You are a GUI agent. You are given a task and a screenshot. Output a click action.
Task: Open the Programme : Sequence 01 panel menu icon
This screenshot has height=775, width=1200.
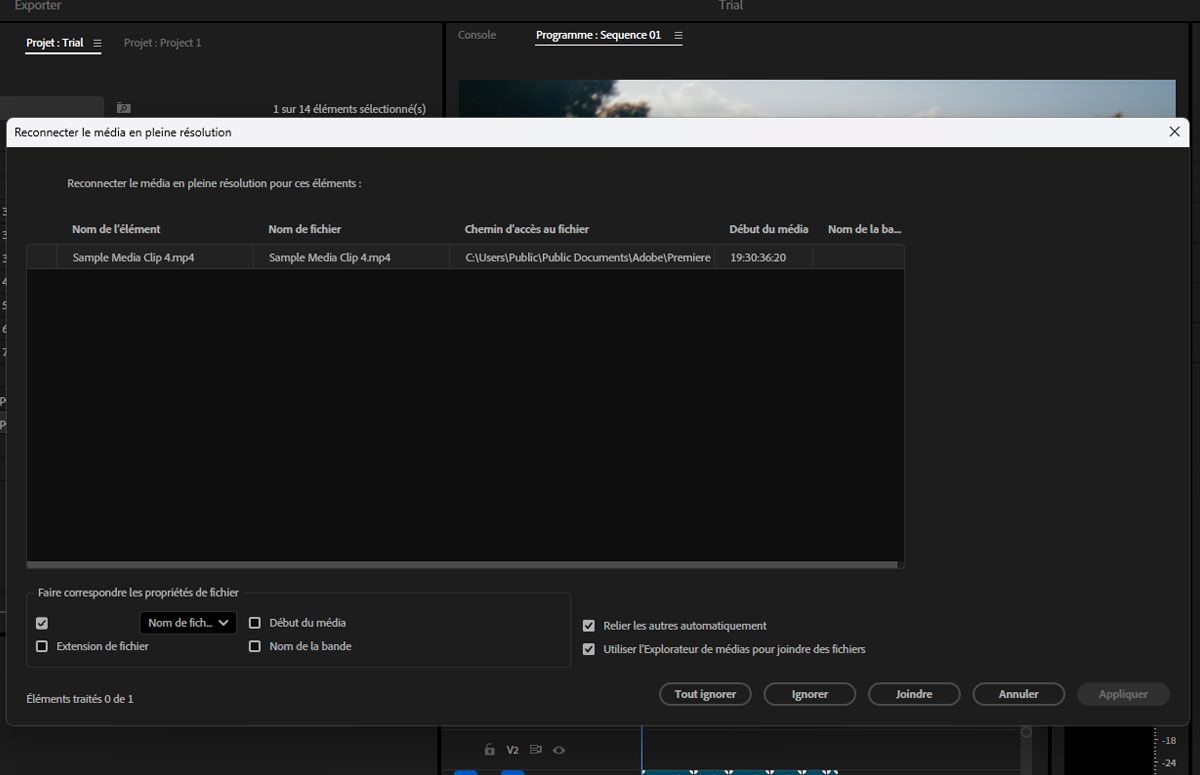coord(679,34)
